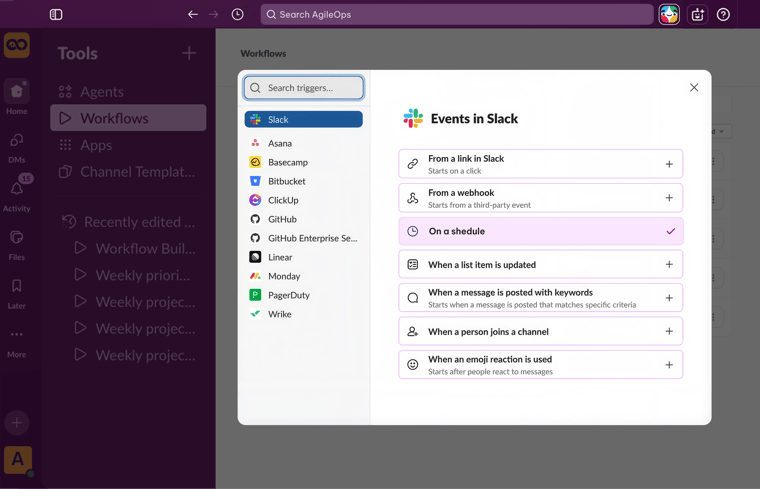The height and width of the screenshot is (489, 760).
Task: Select Wrike in the trigger list
Action: (x=303, y=314)
